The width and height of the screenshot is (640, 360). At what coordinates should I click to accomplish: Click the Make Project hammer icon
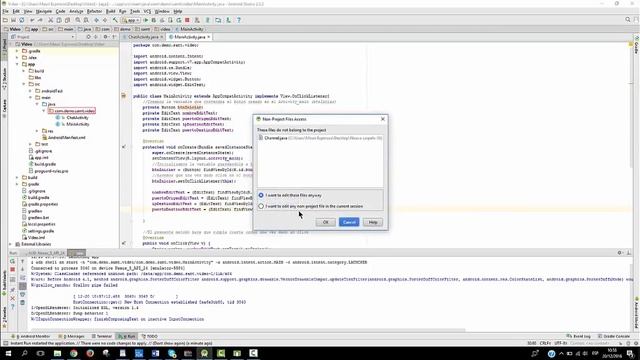point(116,20)
